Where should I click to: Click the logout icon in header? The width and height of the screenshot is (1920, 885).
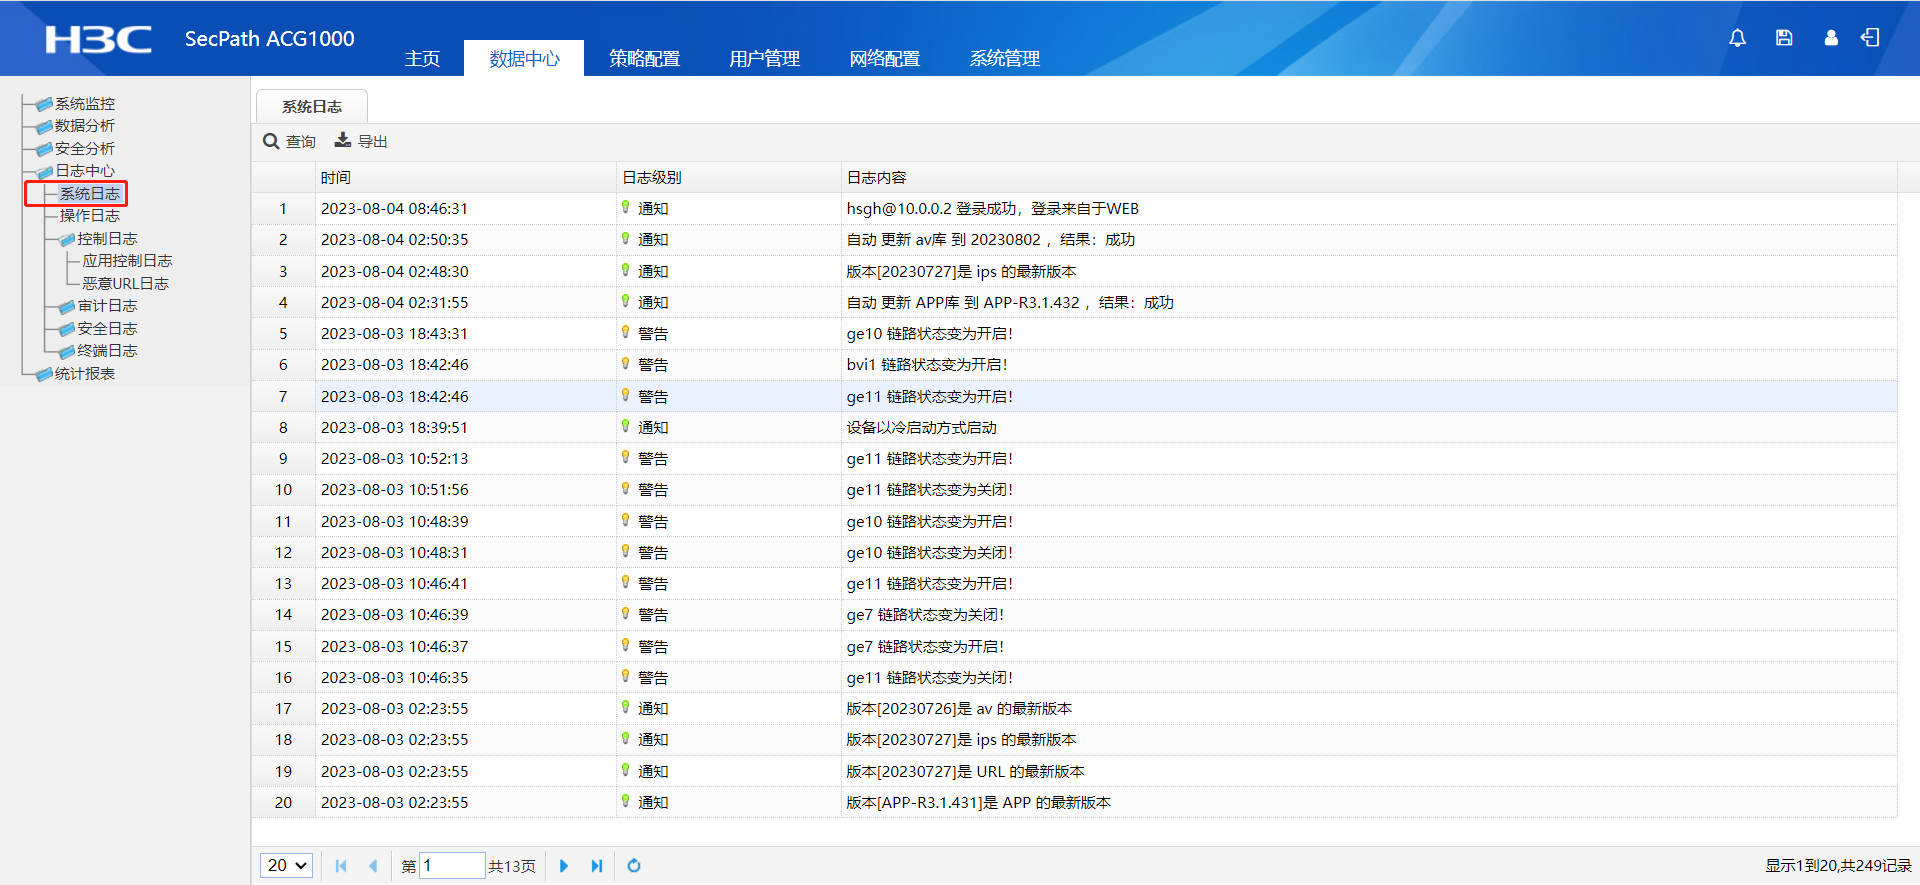click(x=1870, y=38)
